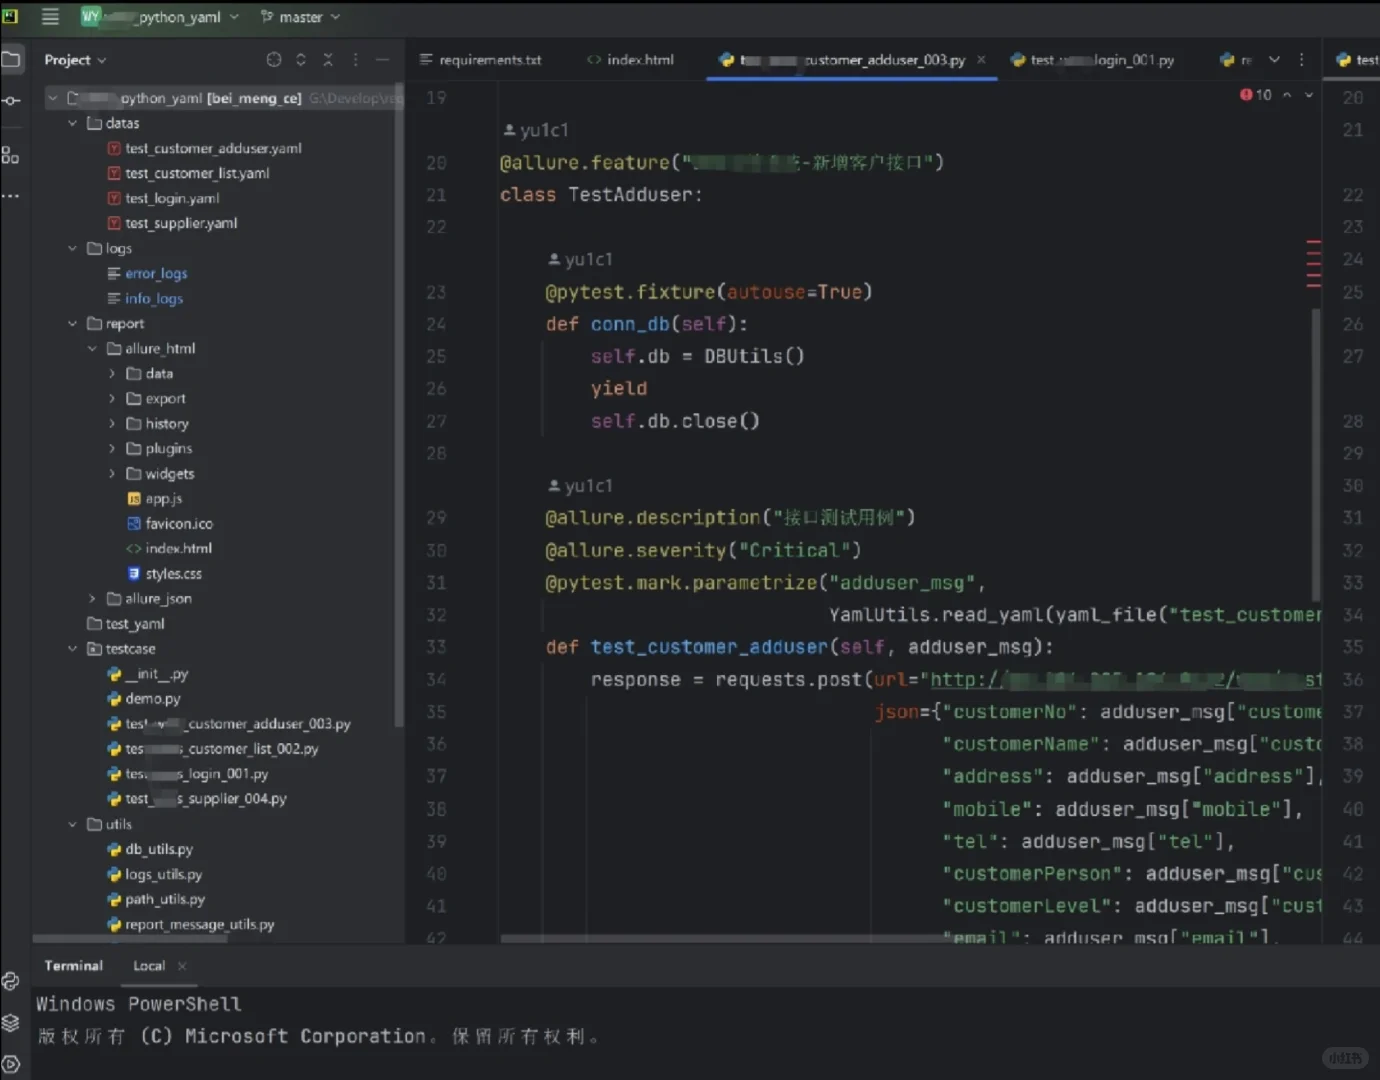The height and width of the screenshot is (1080, 1380).
Task: Click the error count indicator showing 10
Action: point(1256,95)
